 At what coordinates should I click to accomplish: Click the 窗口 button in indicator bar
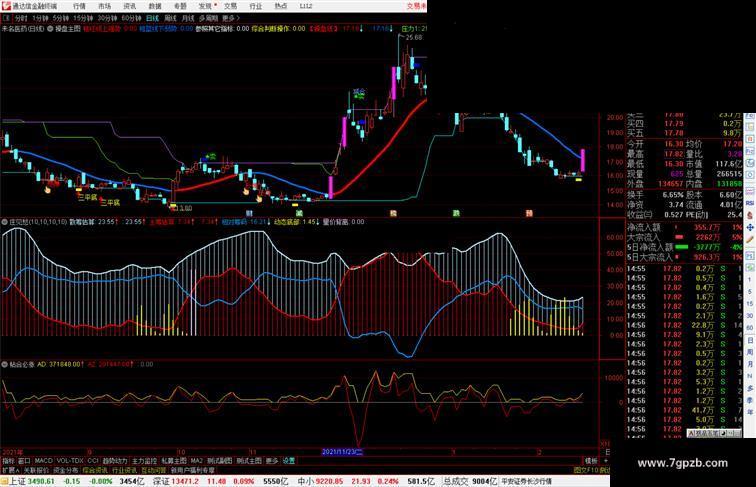pos(24,461)
